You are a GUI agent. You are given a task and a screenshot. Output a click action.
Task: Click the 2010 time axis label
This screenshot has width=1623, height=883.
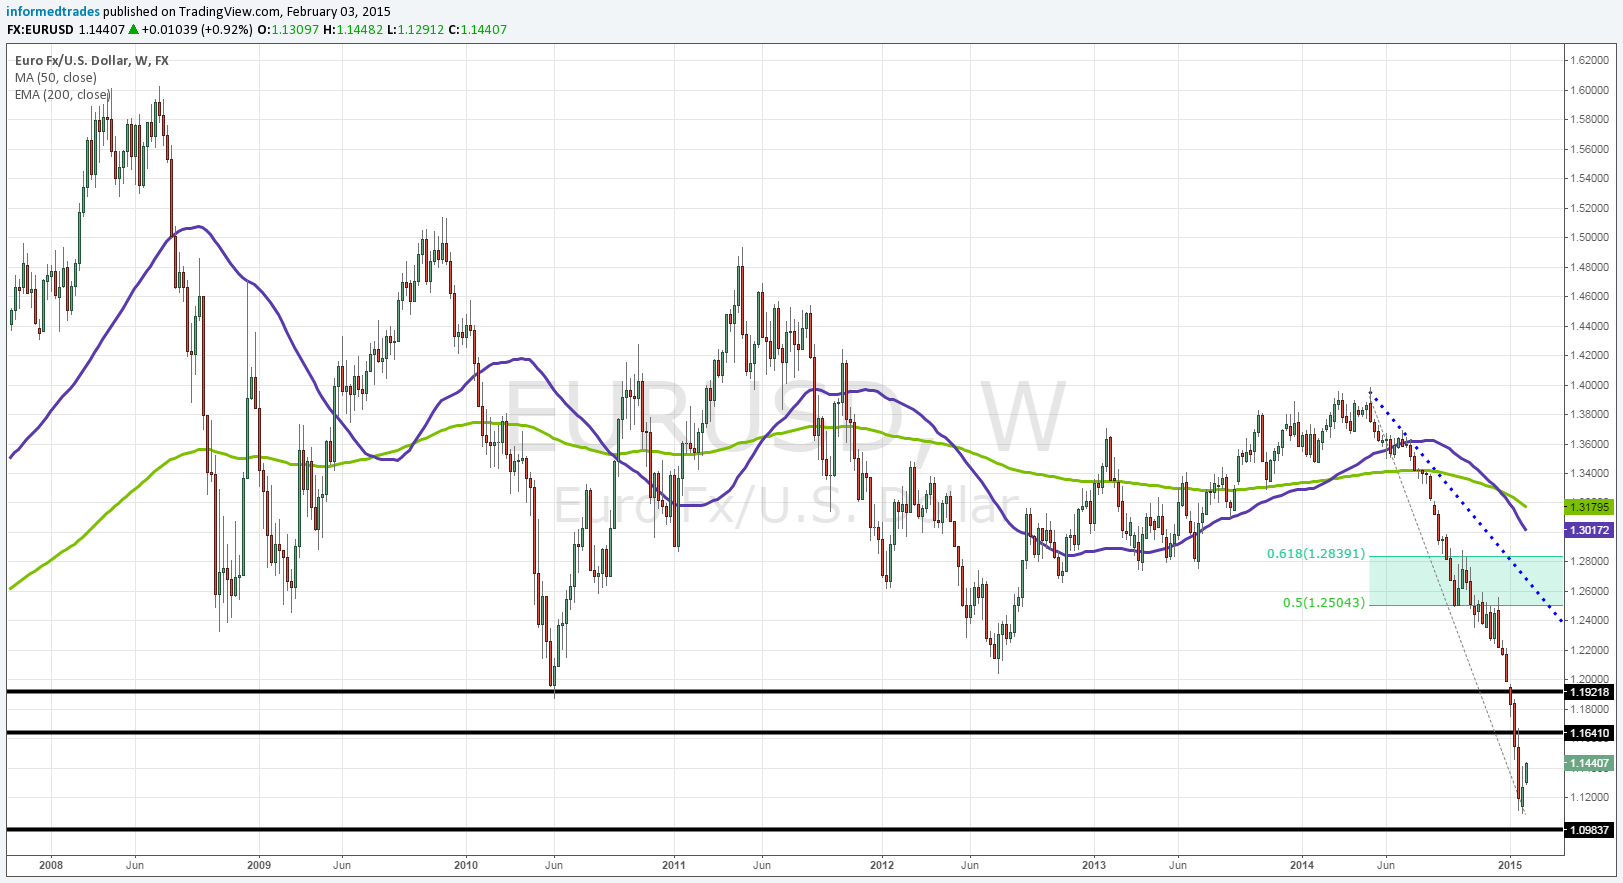[x=465, y=865]
